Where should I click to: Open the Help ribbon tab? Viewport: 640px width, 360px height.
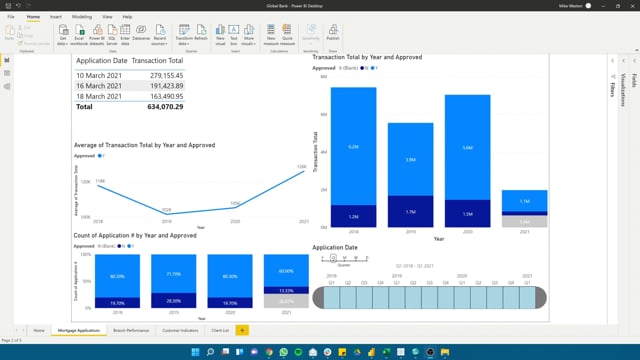point(127,17)
